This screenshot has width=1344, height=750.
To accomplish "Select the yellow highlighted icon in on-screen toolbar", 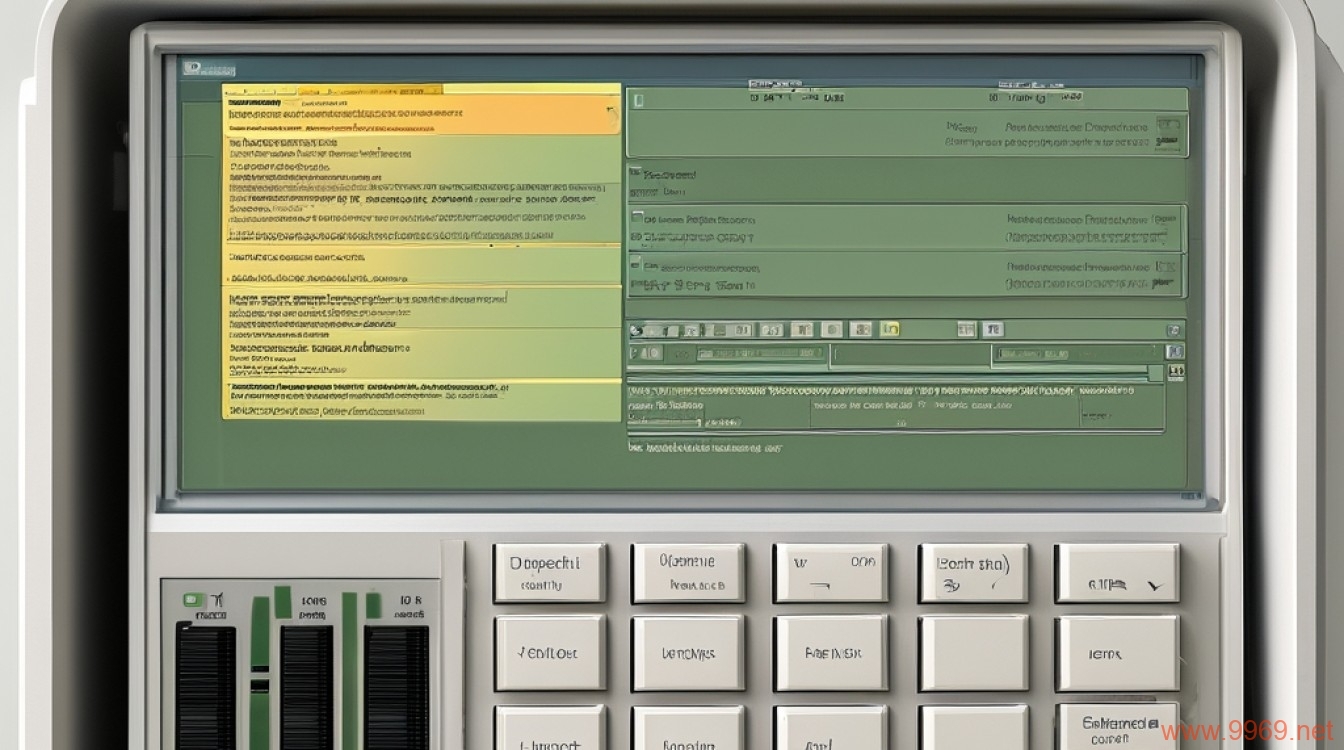I will (890, 329).
